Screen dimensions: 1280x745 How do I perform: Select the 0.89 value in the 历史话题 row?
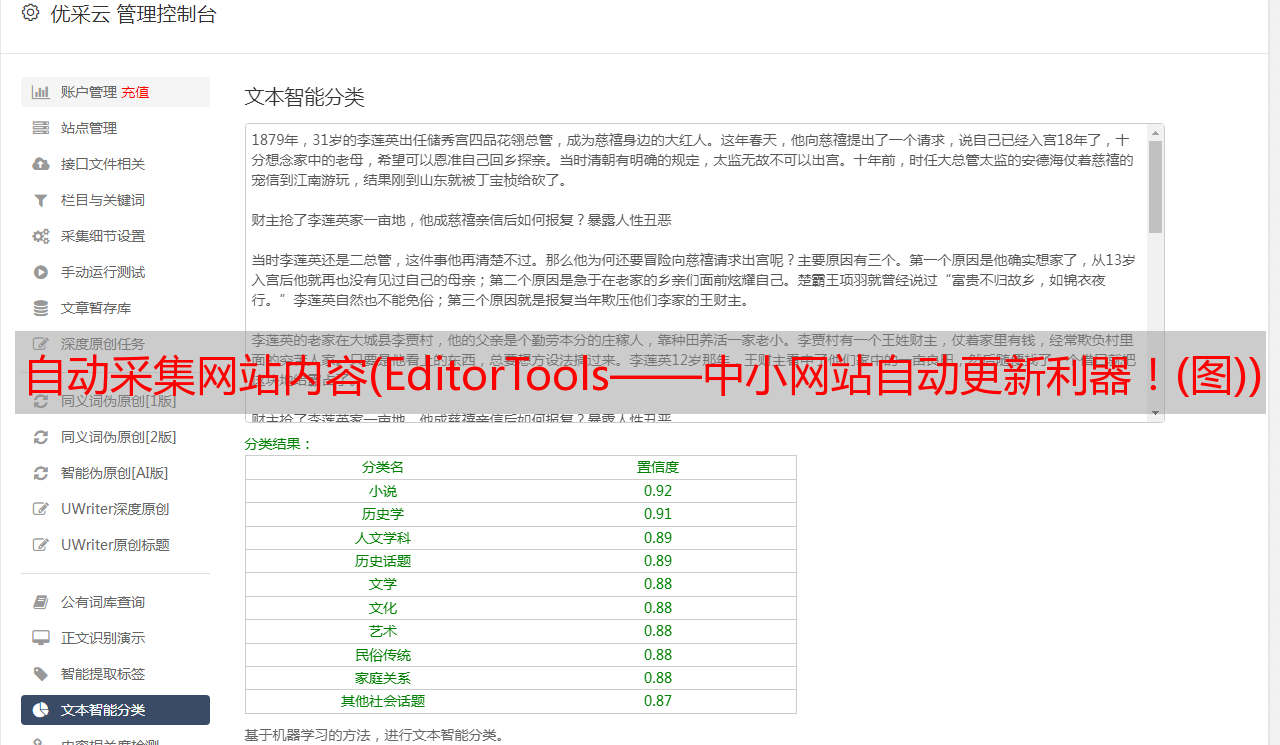pyautogui.click(x=658, y=561)
